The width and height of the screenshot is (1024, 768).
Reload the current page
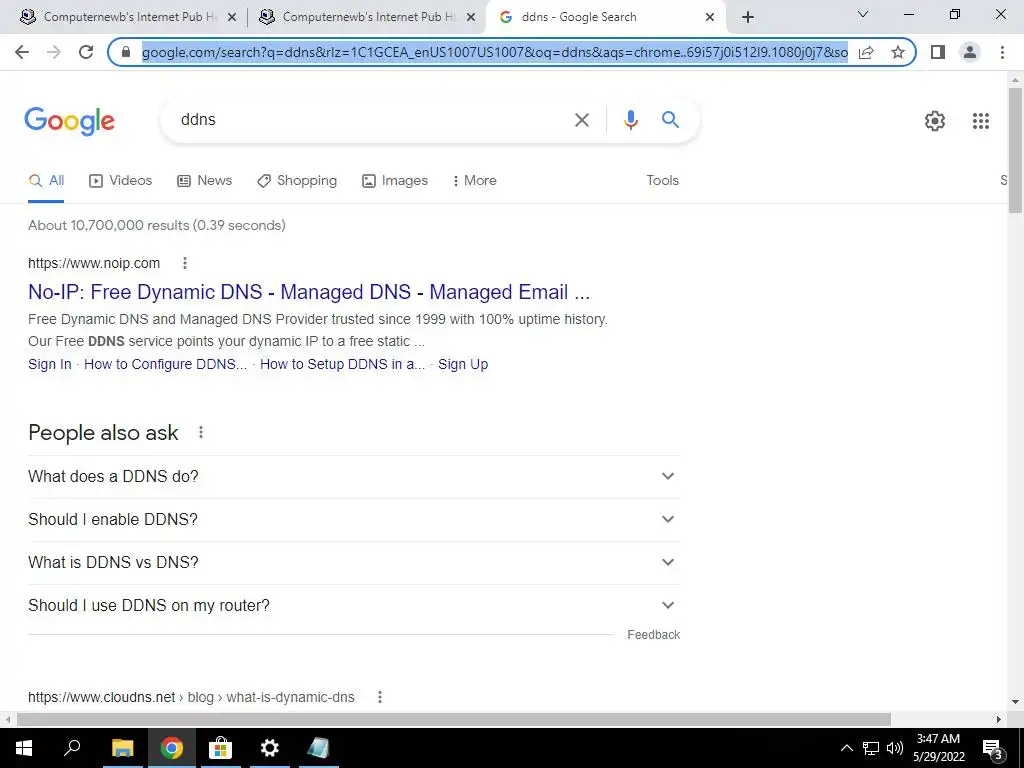[86, 52]
